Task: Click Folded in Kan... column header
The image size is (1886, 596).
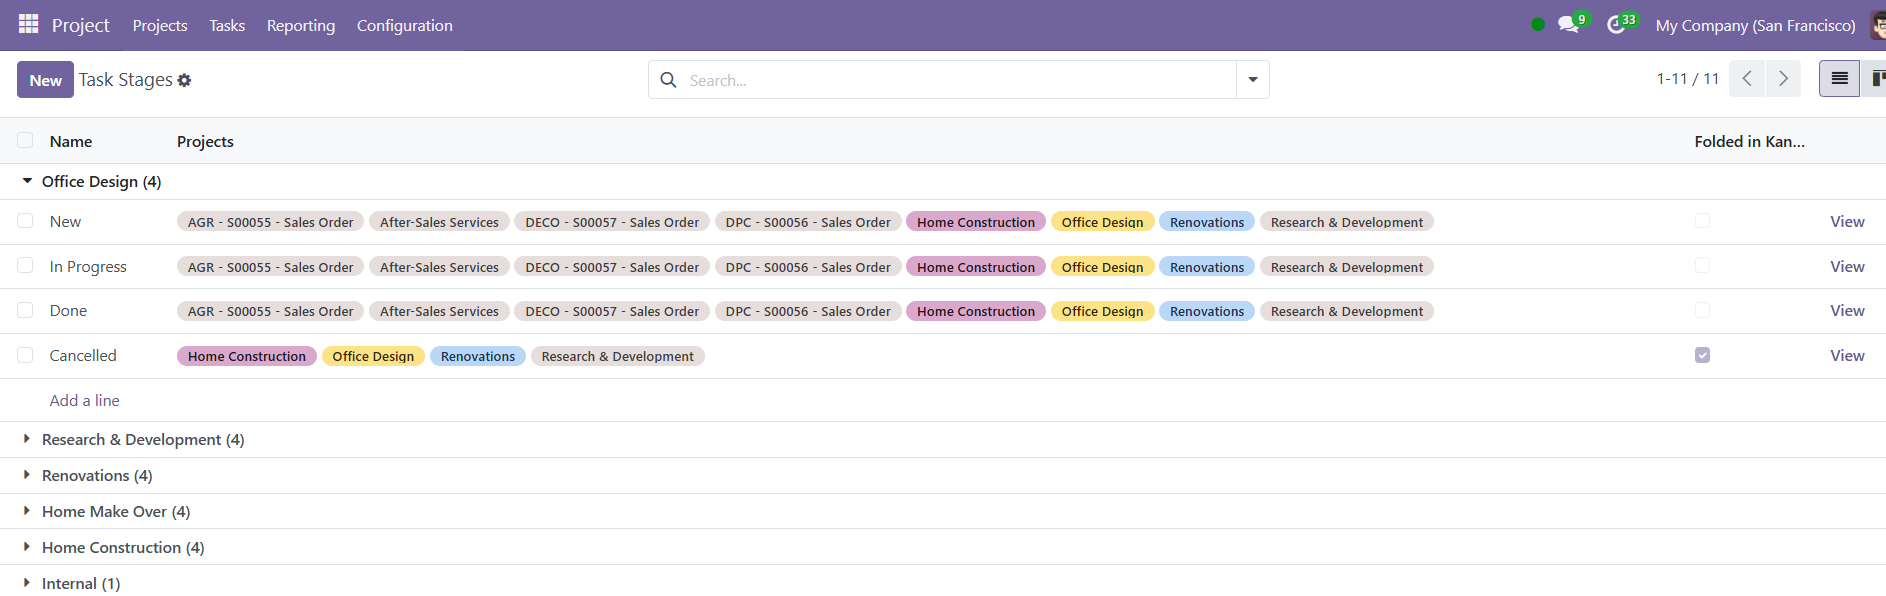Action: [1749, 141]
